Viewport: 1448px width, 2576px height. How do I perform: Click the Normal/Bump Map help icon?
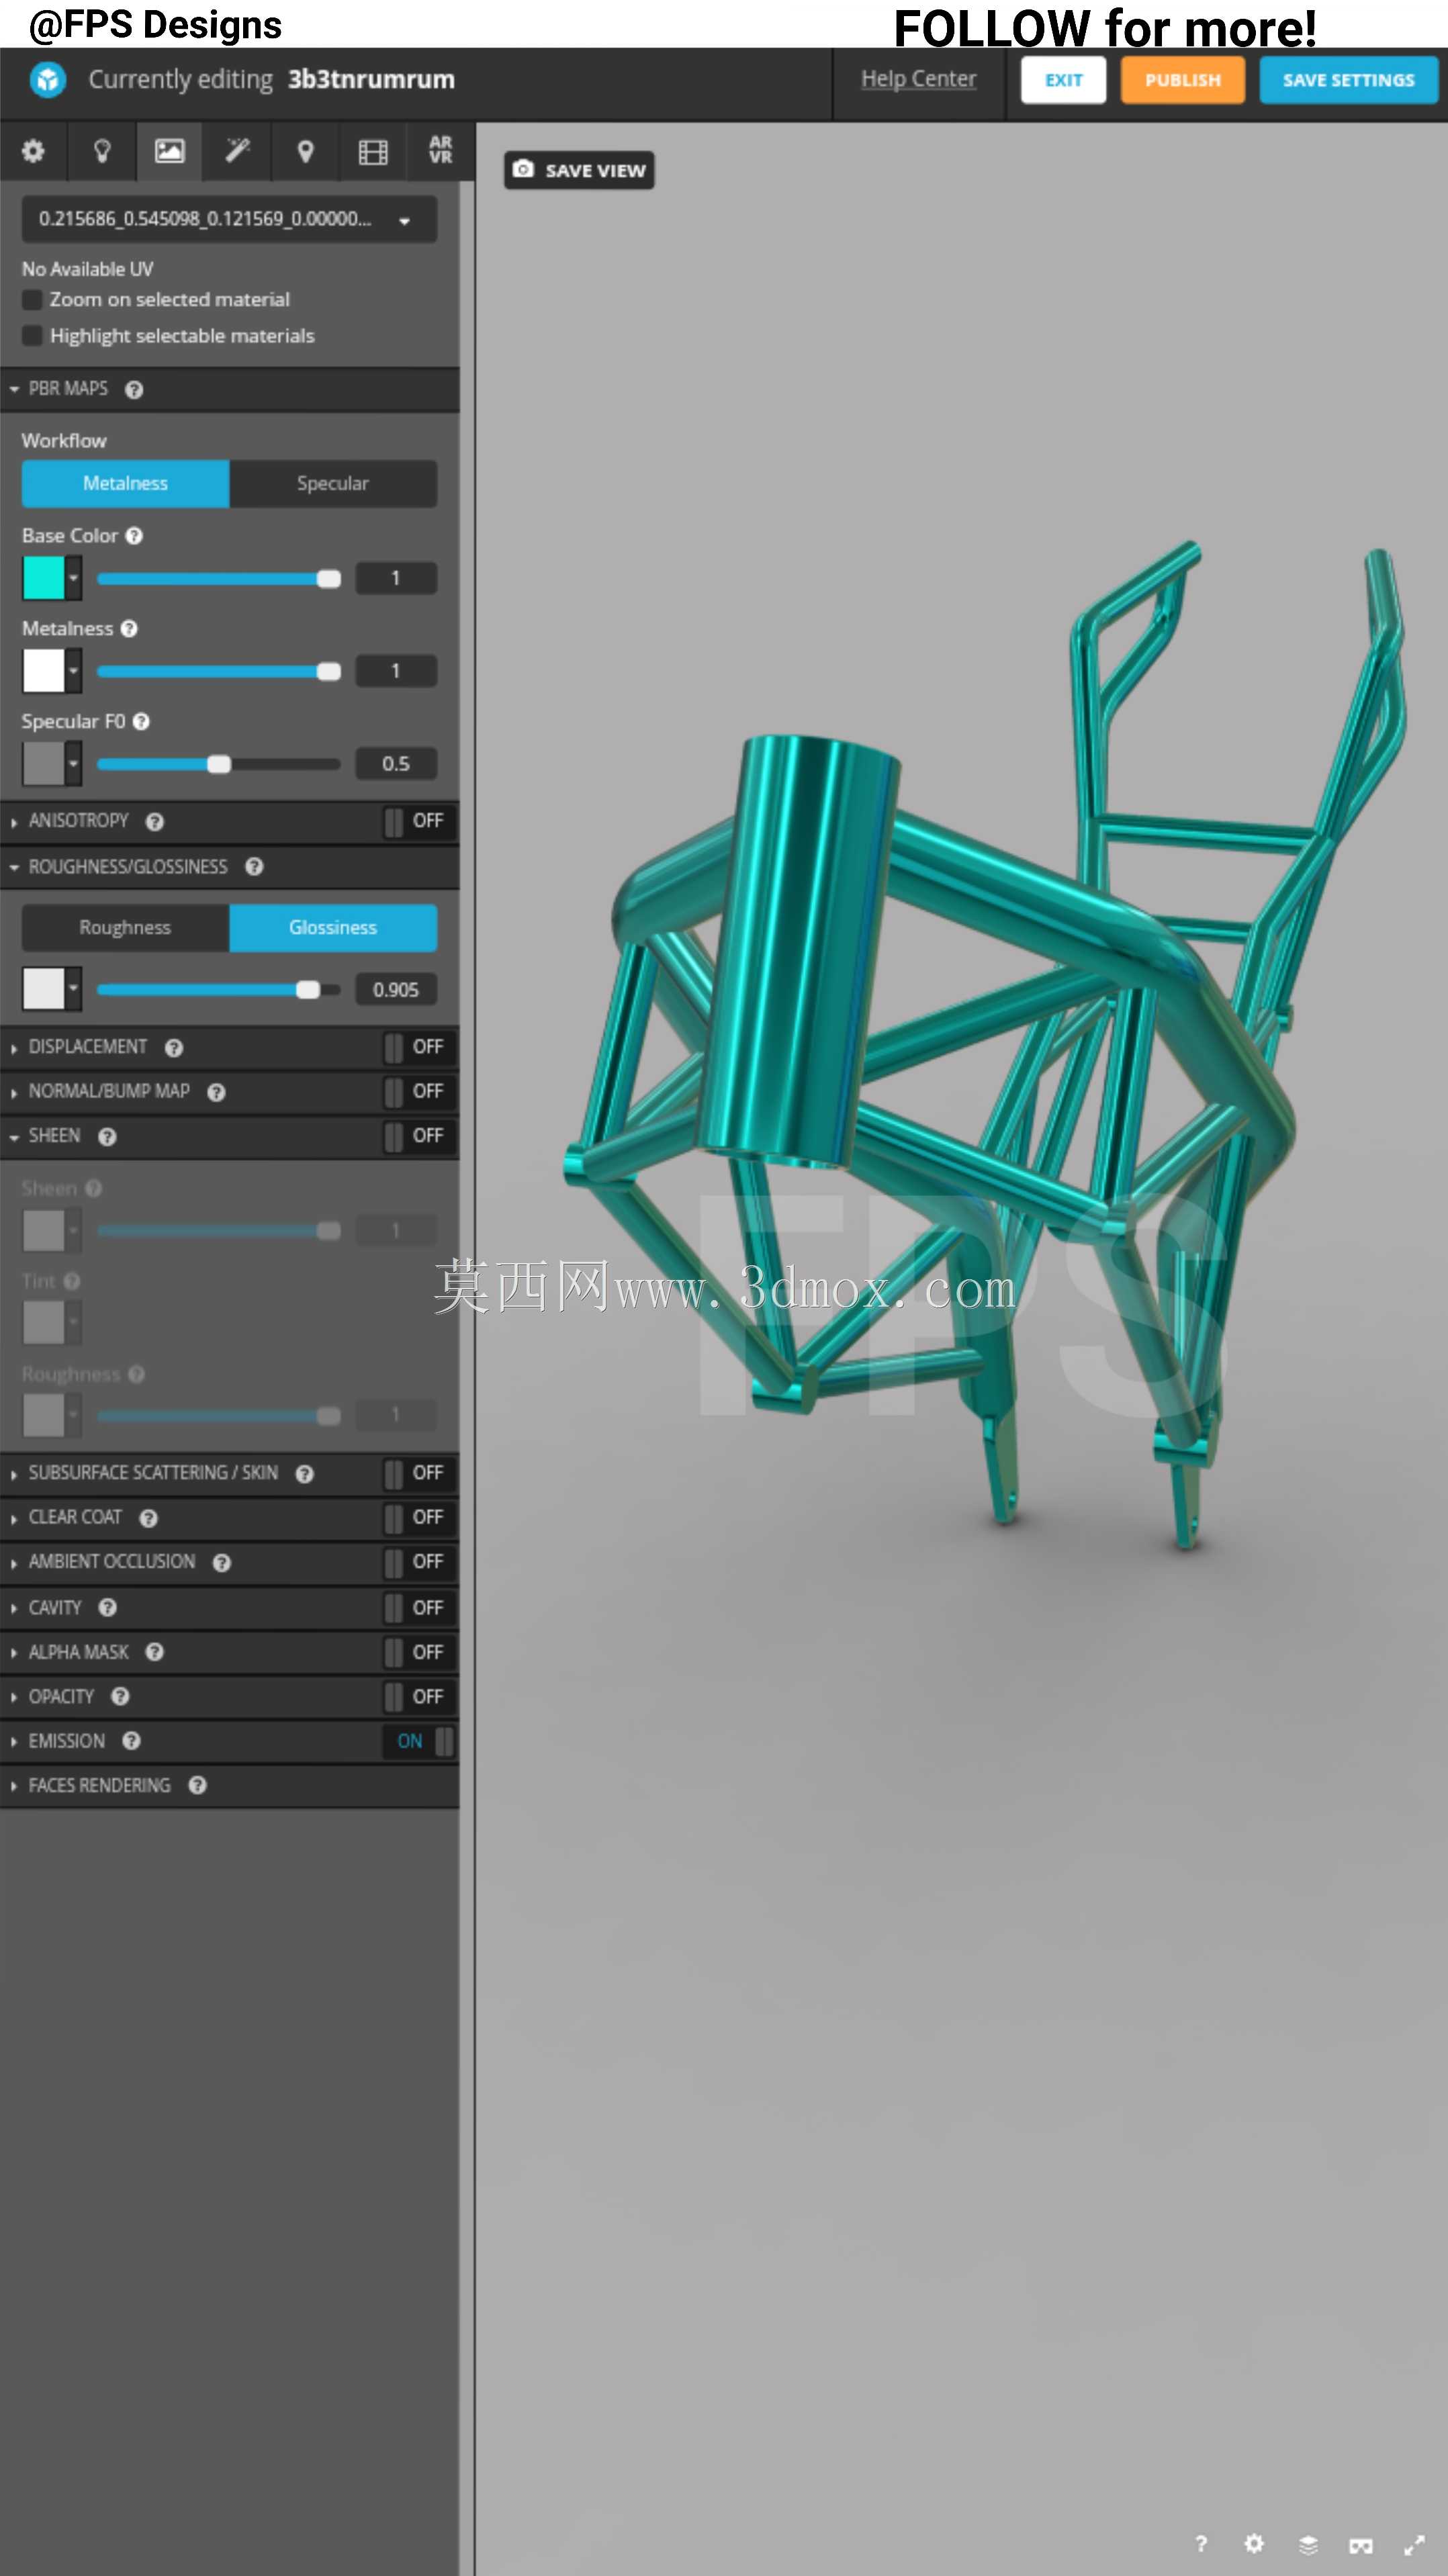(216, 1093)
